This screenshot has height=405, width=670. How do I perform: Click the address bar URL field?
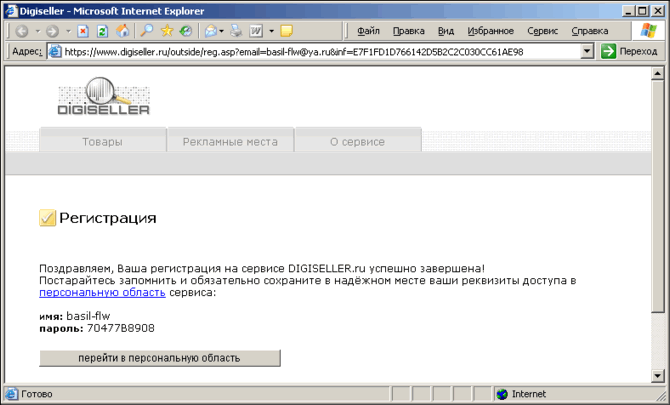click(321, 52)
